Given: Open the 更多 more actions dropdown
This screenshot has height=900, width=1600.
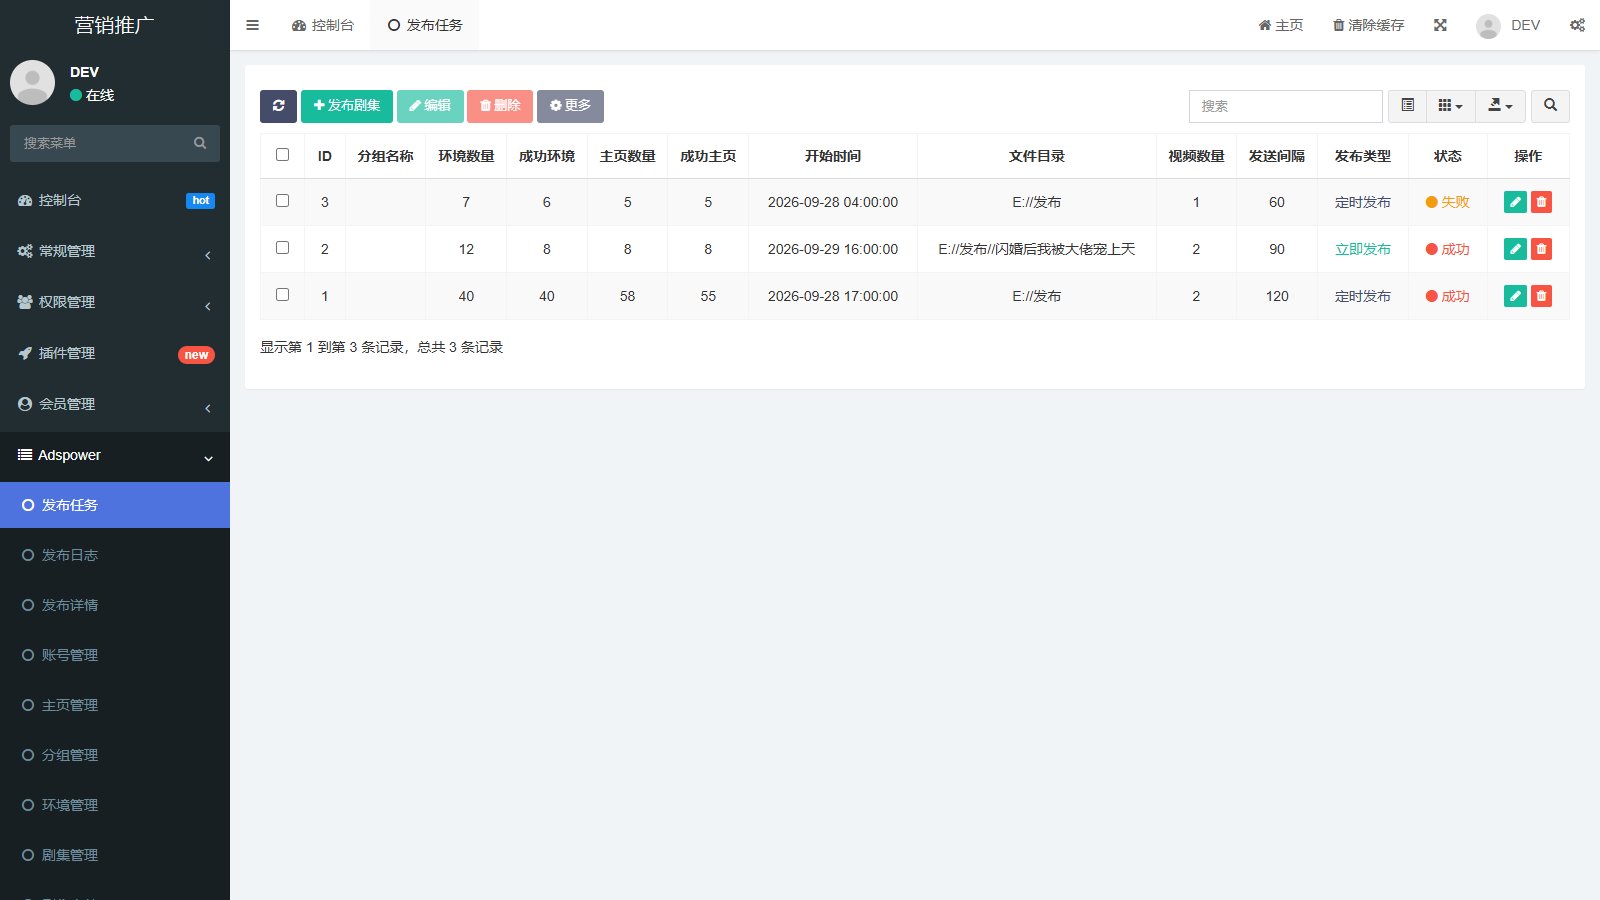Looking at the screenshot, I should click(570, 106).
